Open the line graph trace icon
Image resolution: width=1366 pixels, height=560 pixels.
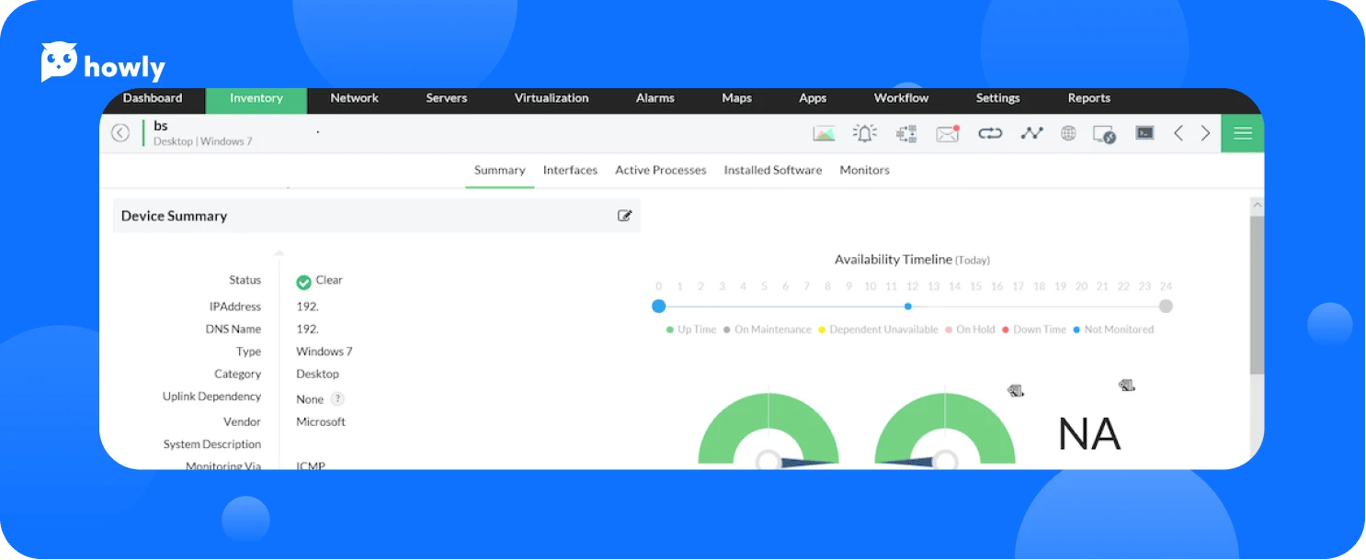pos(1031,133)
